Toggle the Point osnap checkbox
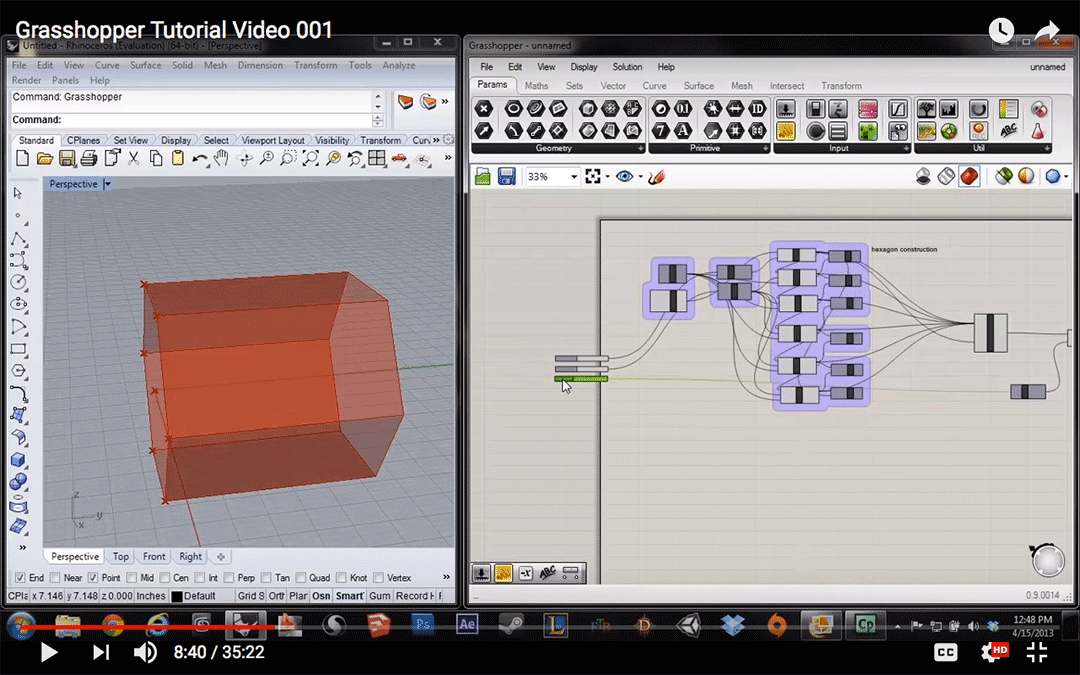Image resolution: width=1080 pixels, height=675 pixels. (x=93, y=578)
